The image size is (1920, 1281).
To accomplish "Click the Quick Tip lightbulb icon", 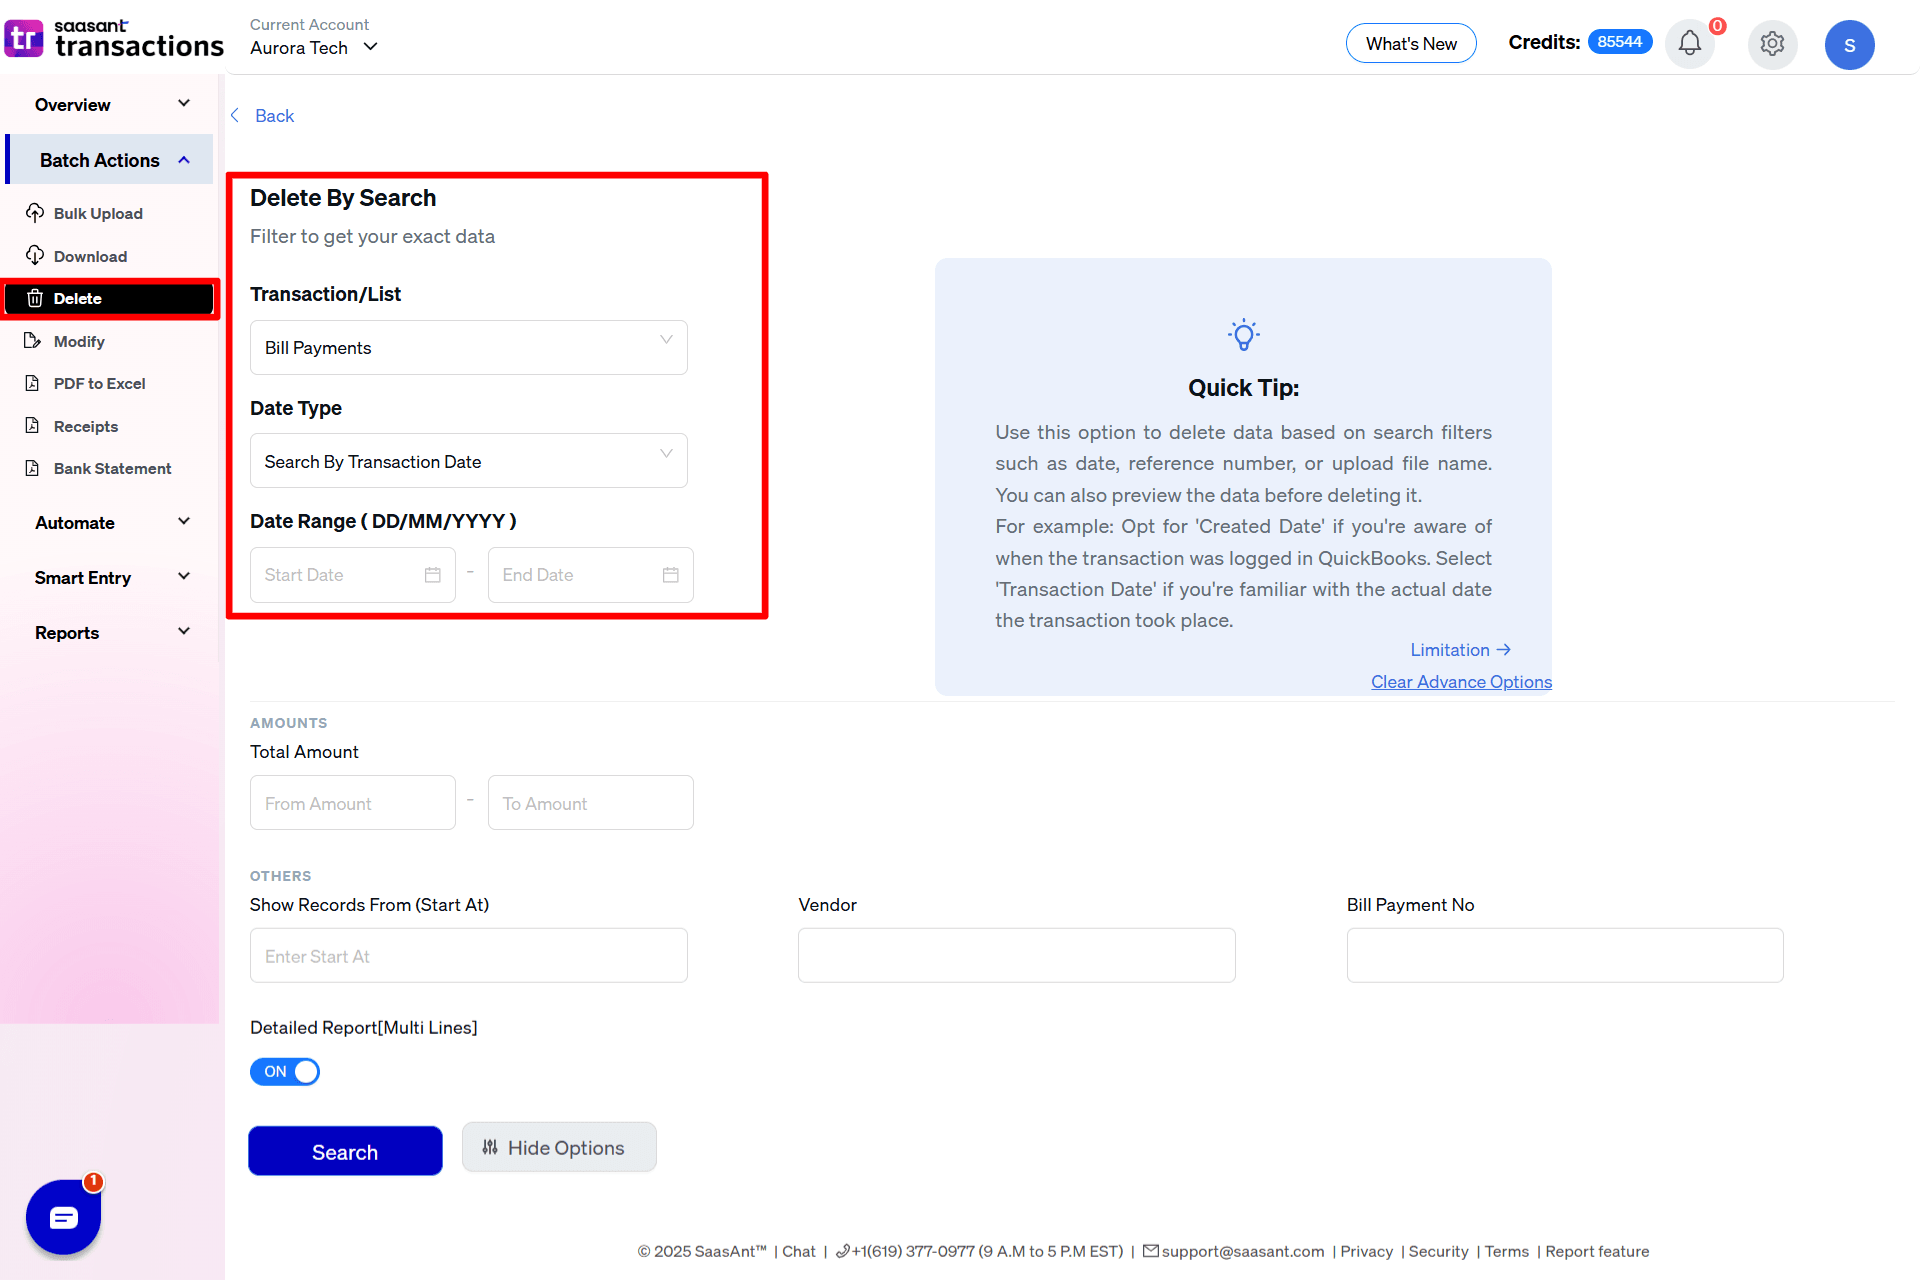I will (x=1244, y=335).
